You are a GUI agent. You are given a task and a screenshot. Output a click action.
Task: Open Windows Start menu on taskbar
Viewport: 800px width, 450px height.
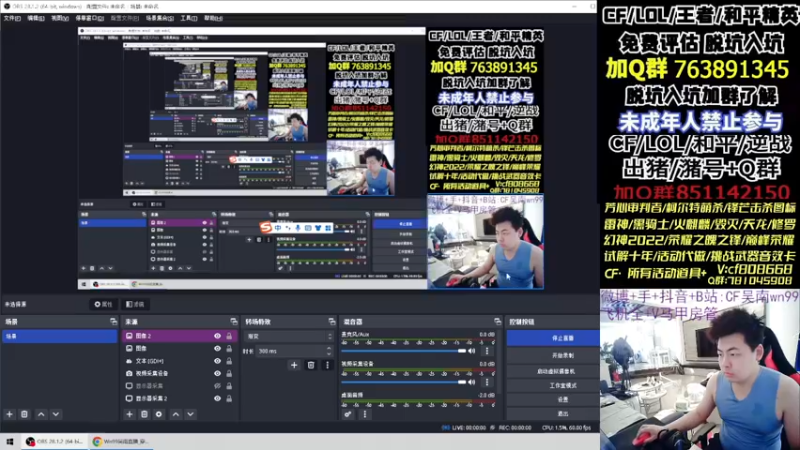coord(10,441)
